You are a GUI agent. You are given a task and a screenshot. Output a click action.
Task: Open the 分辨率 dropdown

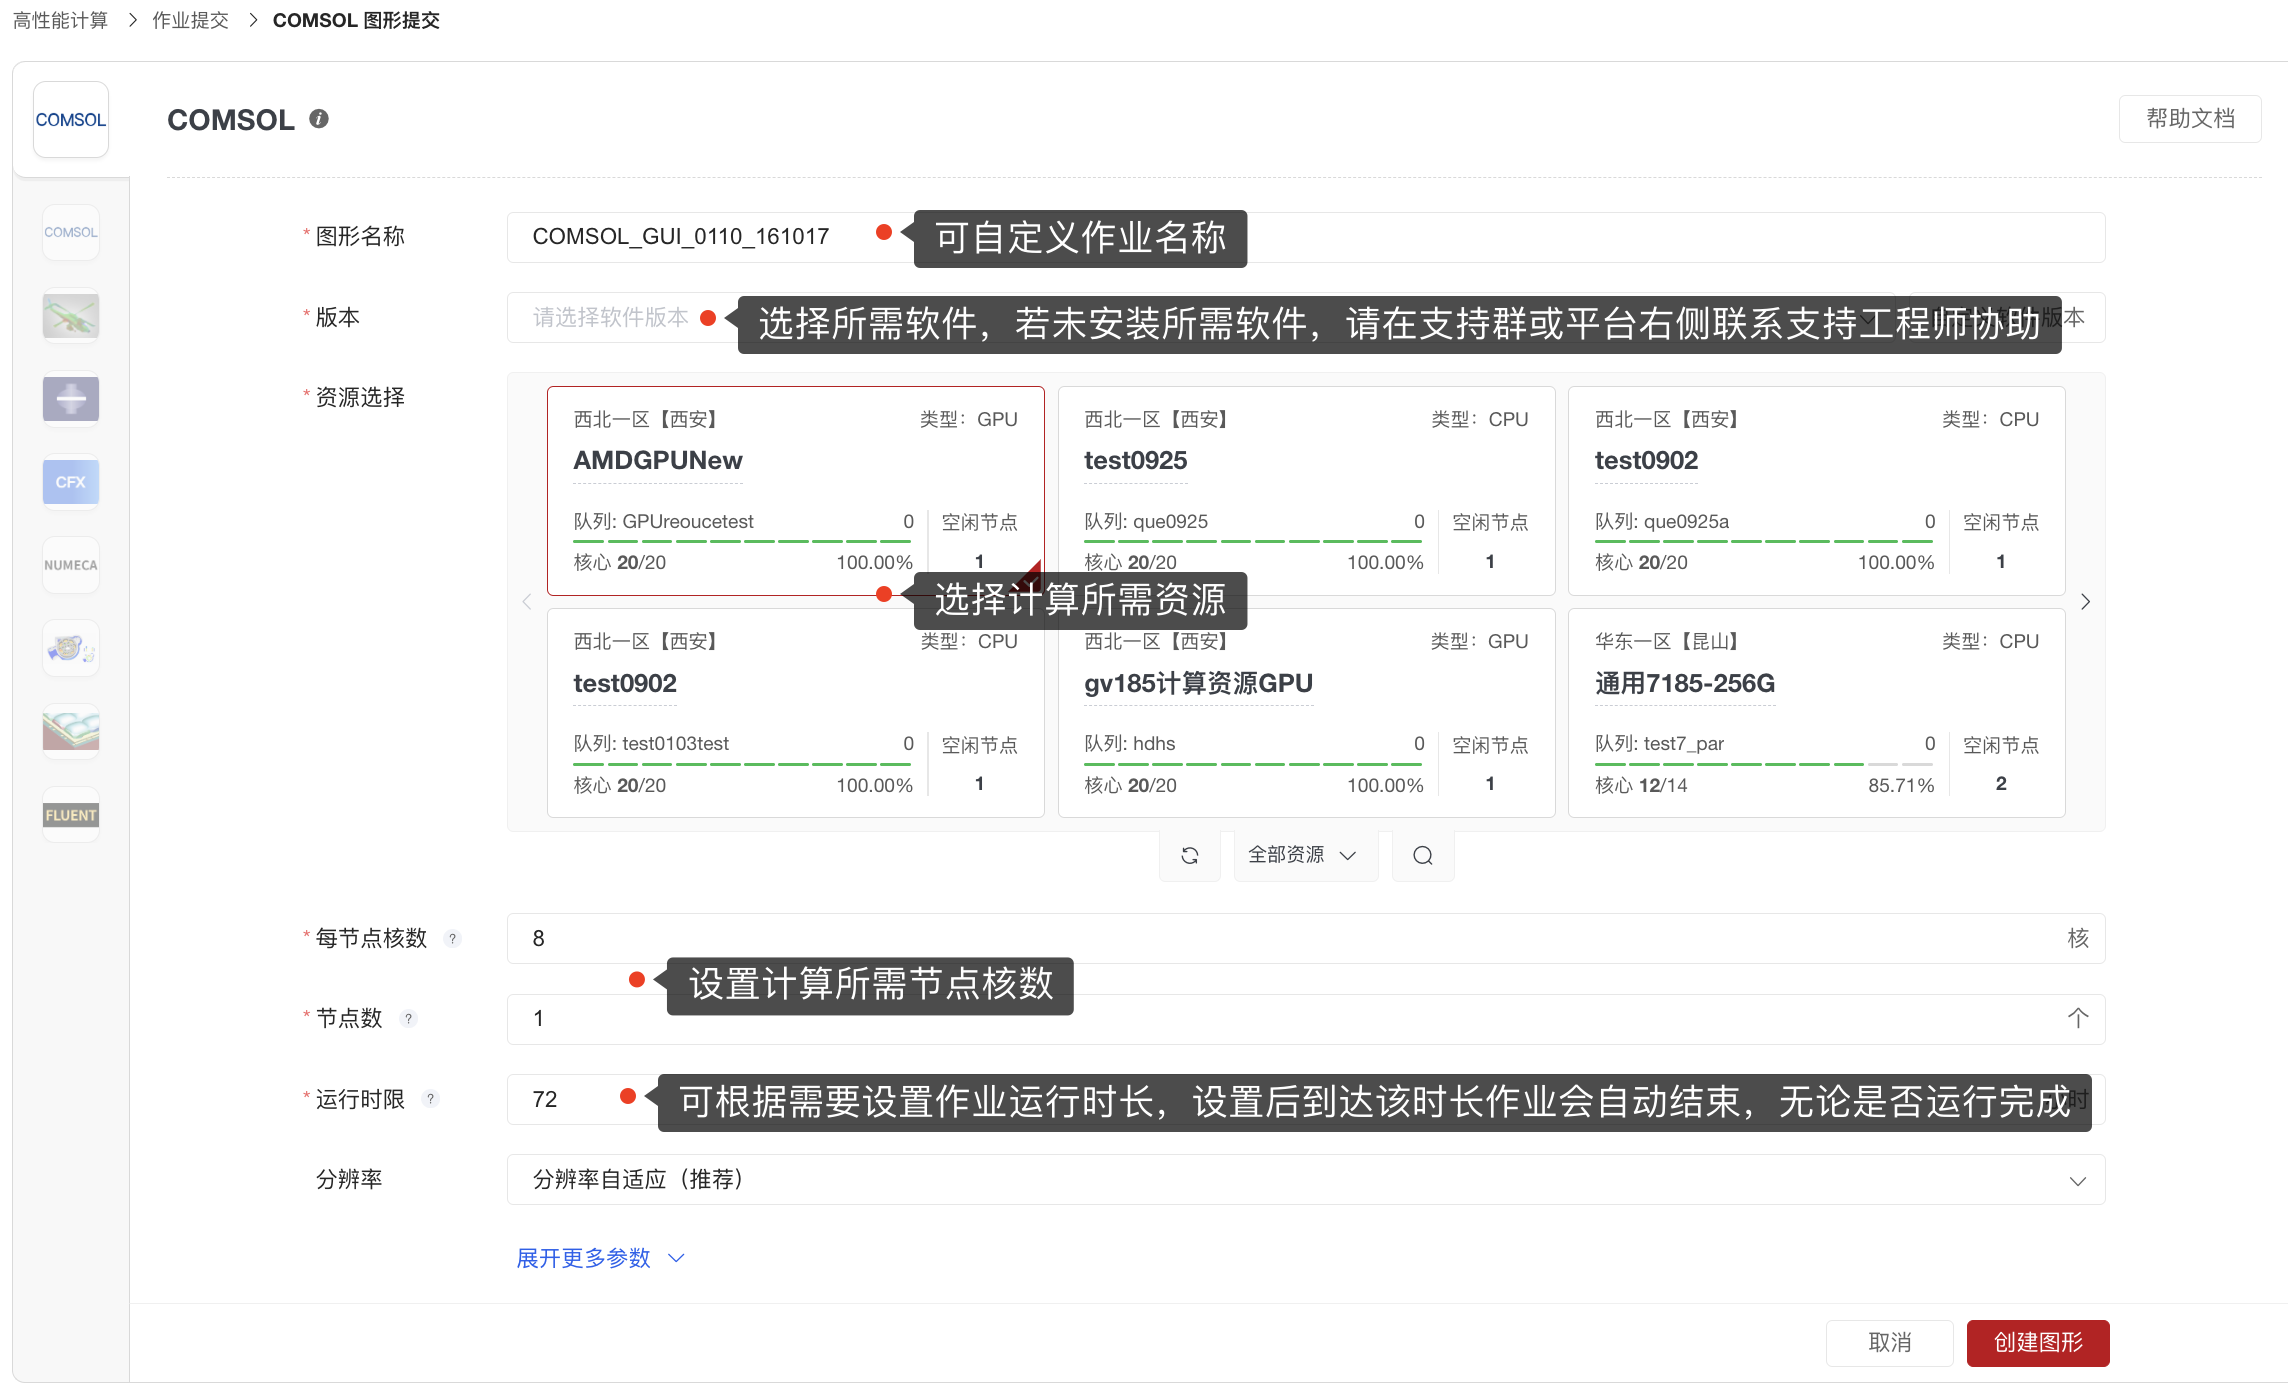(x=1305, y=1180)
